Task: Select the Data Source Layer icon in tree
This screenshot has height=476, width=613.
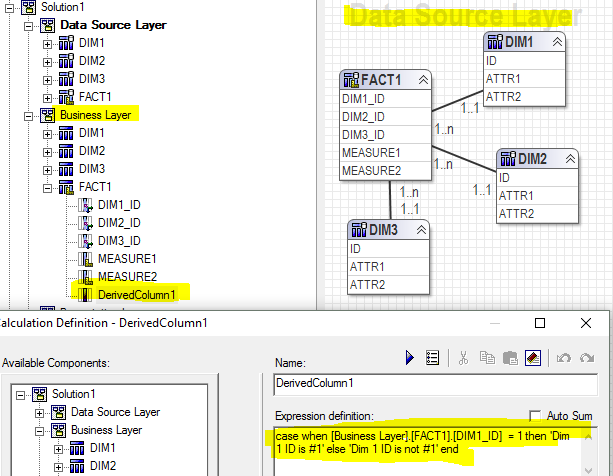Action: 48,25
